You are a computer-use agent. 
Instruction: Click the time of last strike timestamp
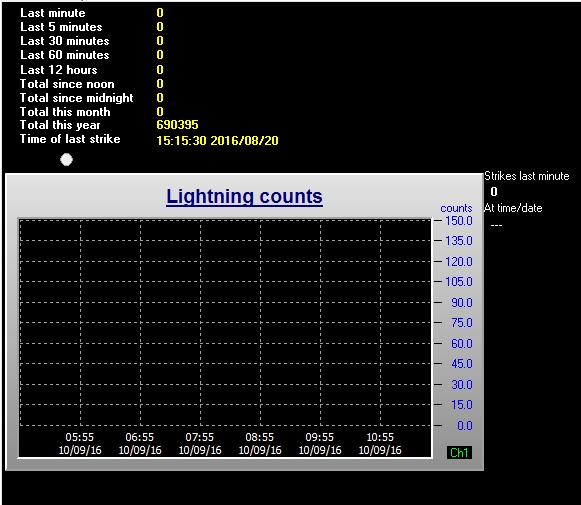coord(217,140)
